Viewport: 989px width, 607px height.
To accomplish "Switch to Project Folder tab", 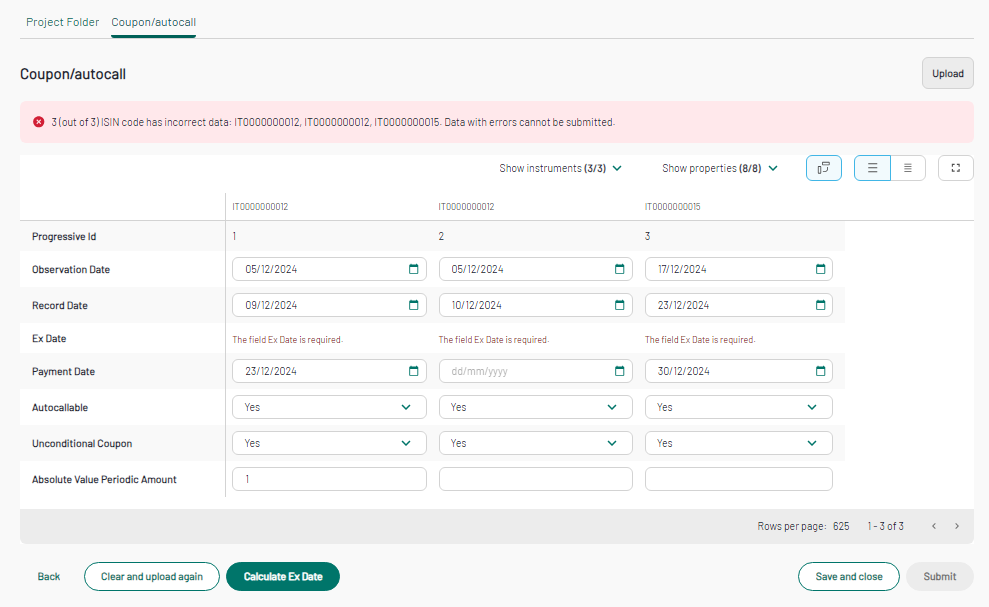I will point(62,22).
